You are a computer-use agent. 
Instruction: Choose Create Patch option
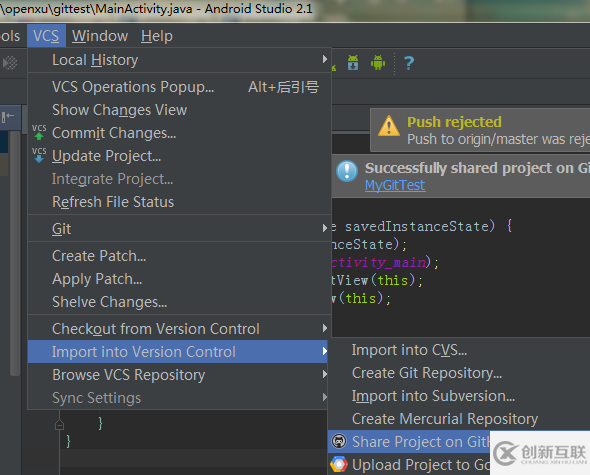tap(179, 256)
